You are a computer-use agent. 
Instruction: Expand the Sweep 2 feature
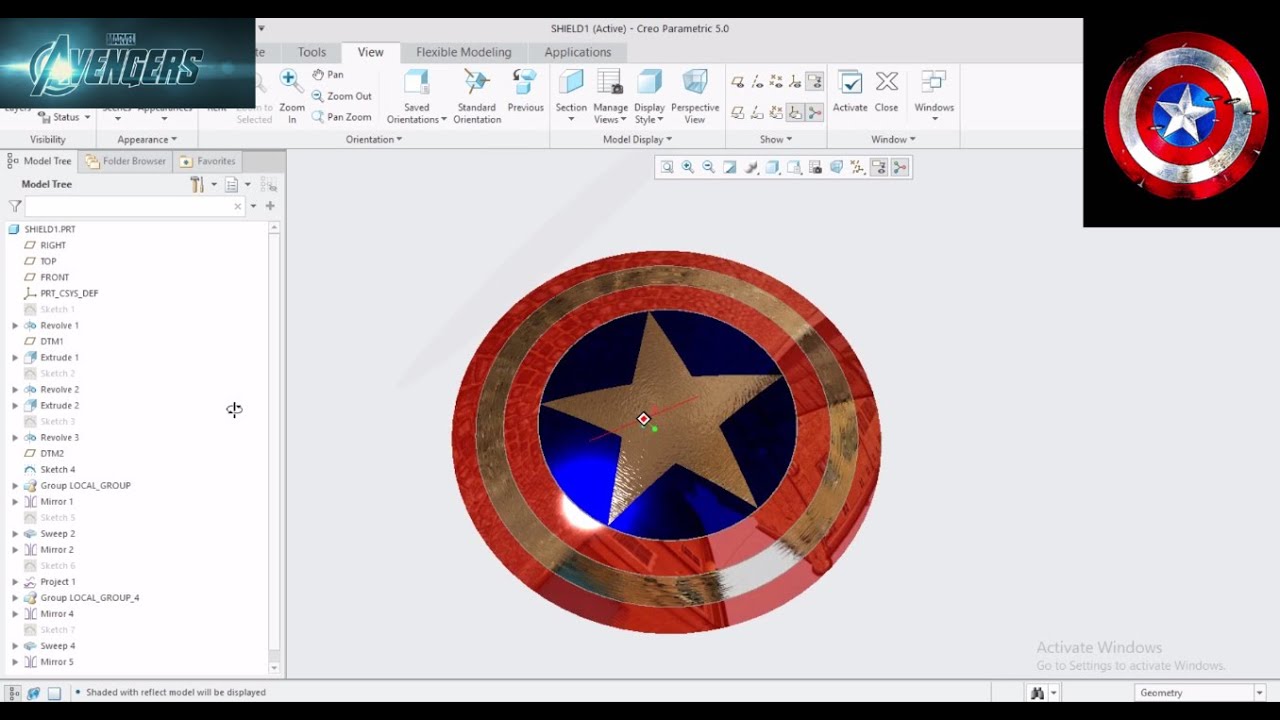[x=15, y=534]
